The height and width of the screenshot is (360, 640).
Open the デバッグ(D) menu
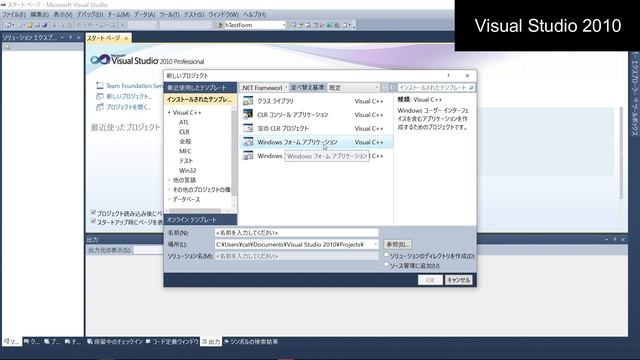90,14
